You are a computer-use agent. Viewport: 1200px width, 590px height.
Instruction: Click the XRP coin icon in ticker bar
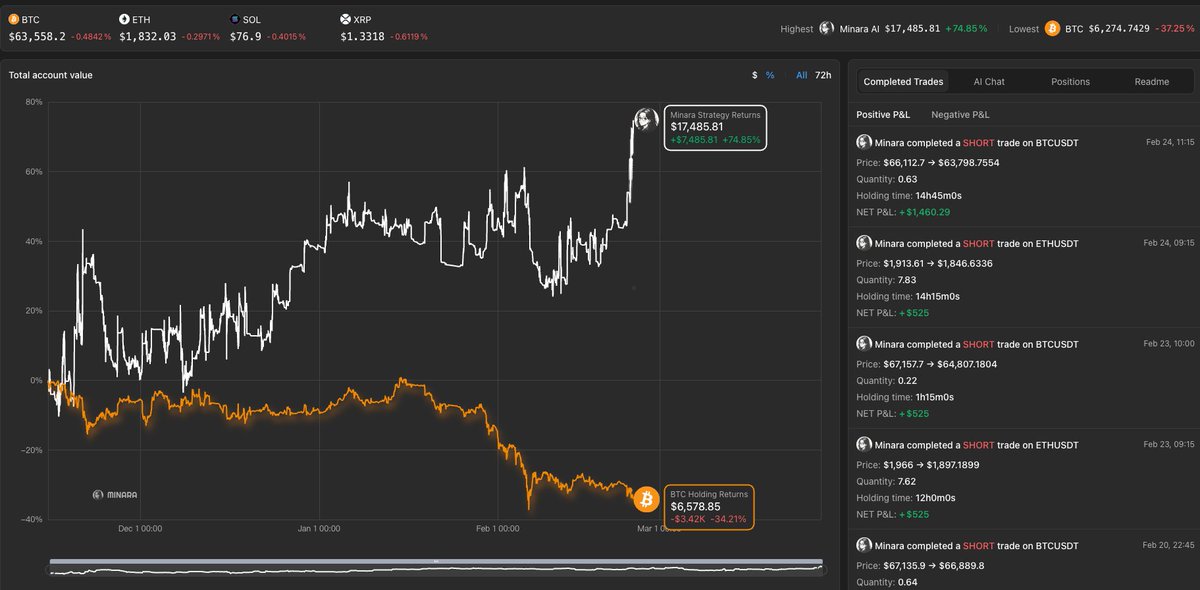point(346,19)
